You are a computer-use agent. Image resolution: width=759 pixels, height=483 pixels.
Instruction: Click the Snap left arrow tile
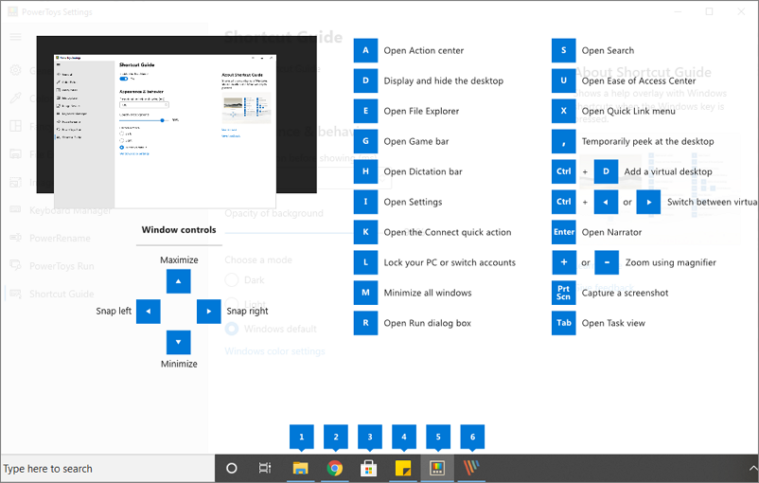[x=148, y=311]
